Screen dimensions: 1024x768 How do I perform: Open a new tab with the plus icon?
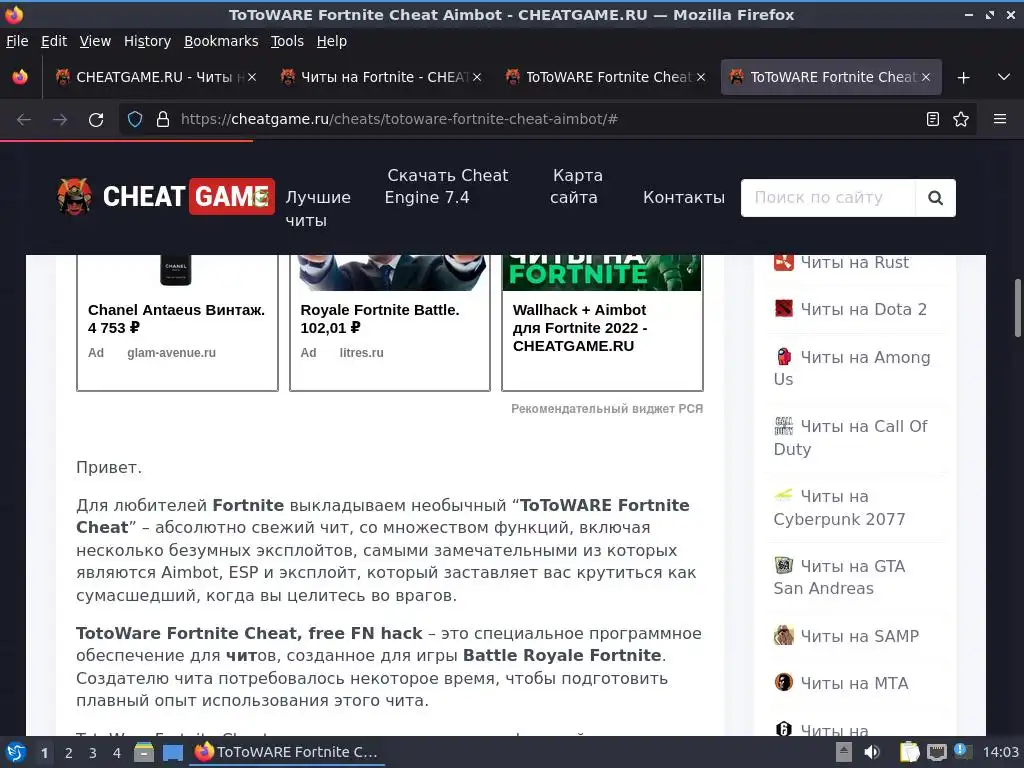963,78
